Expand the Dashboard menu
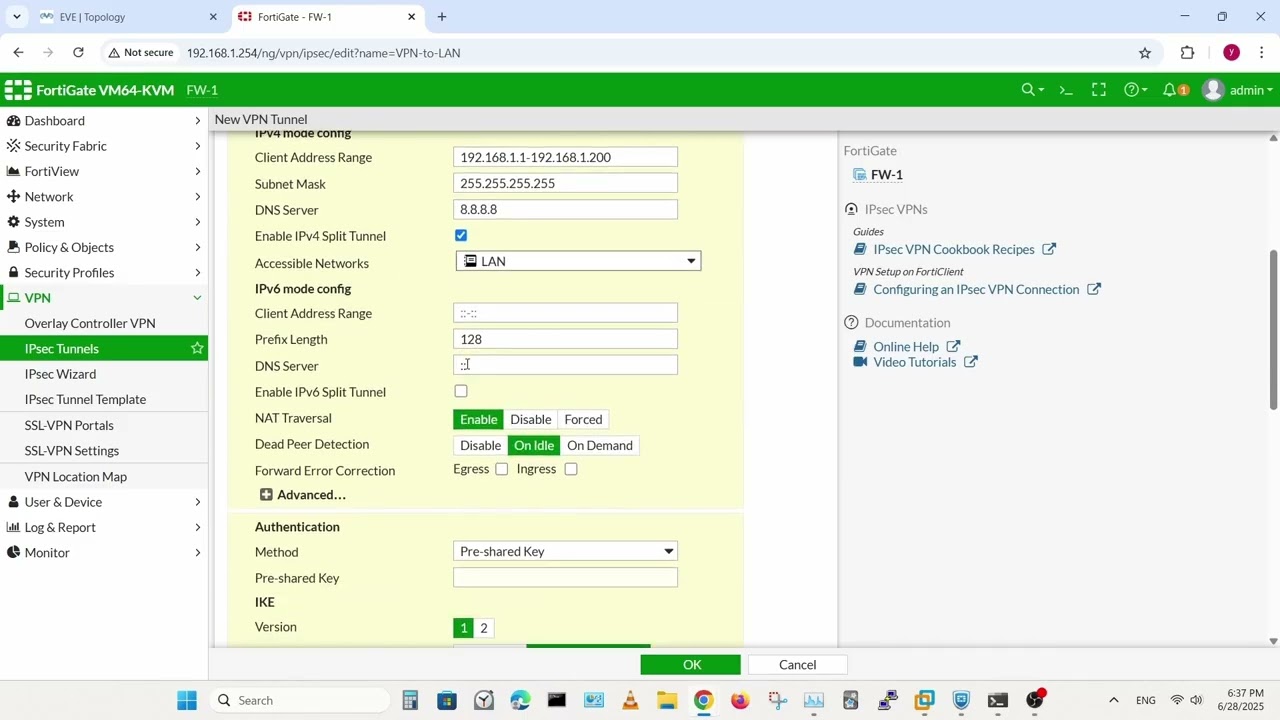This screenshot has width=1280, height=720. (104, 120)
